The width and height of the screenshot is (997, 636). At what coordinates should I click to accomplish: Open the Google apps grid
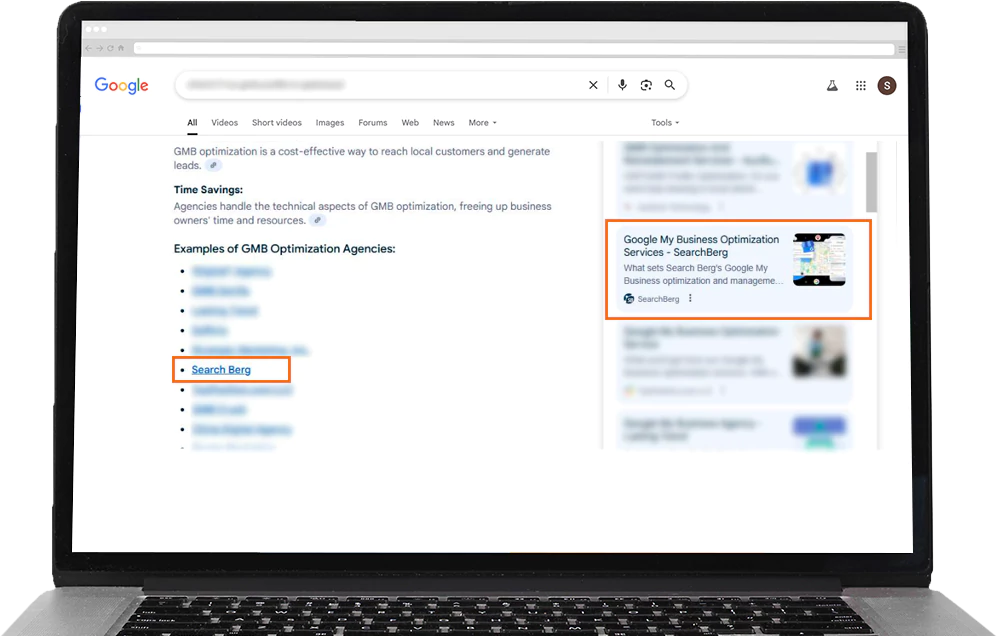(861, 85)
